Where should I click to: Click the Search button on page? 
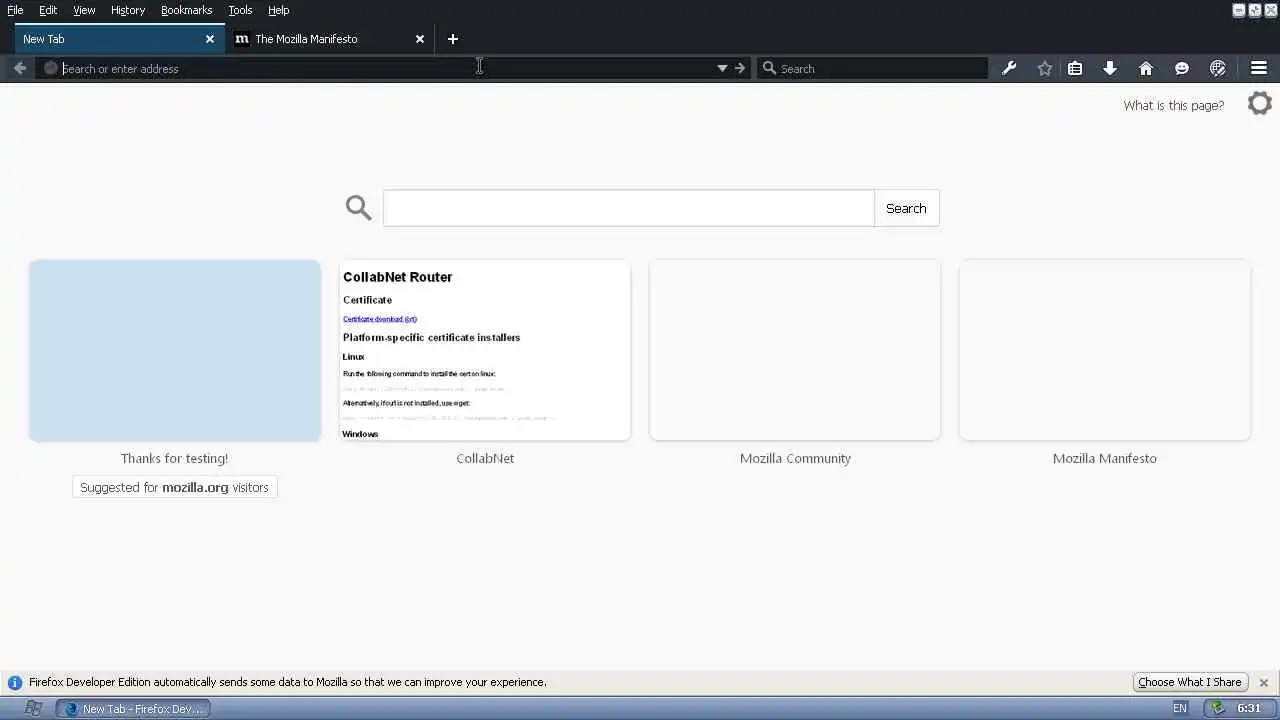click(x=906, y=208)
